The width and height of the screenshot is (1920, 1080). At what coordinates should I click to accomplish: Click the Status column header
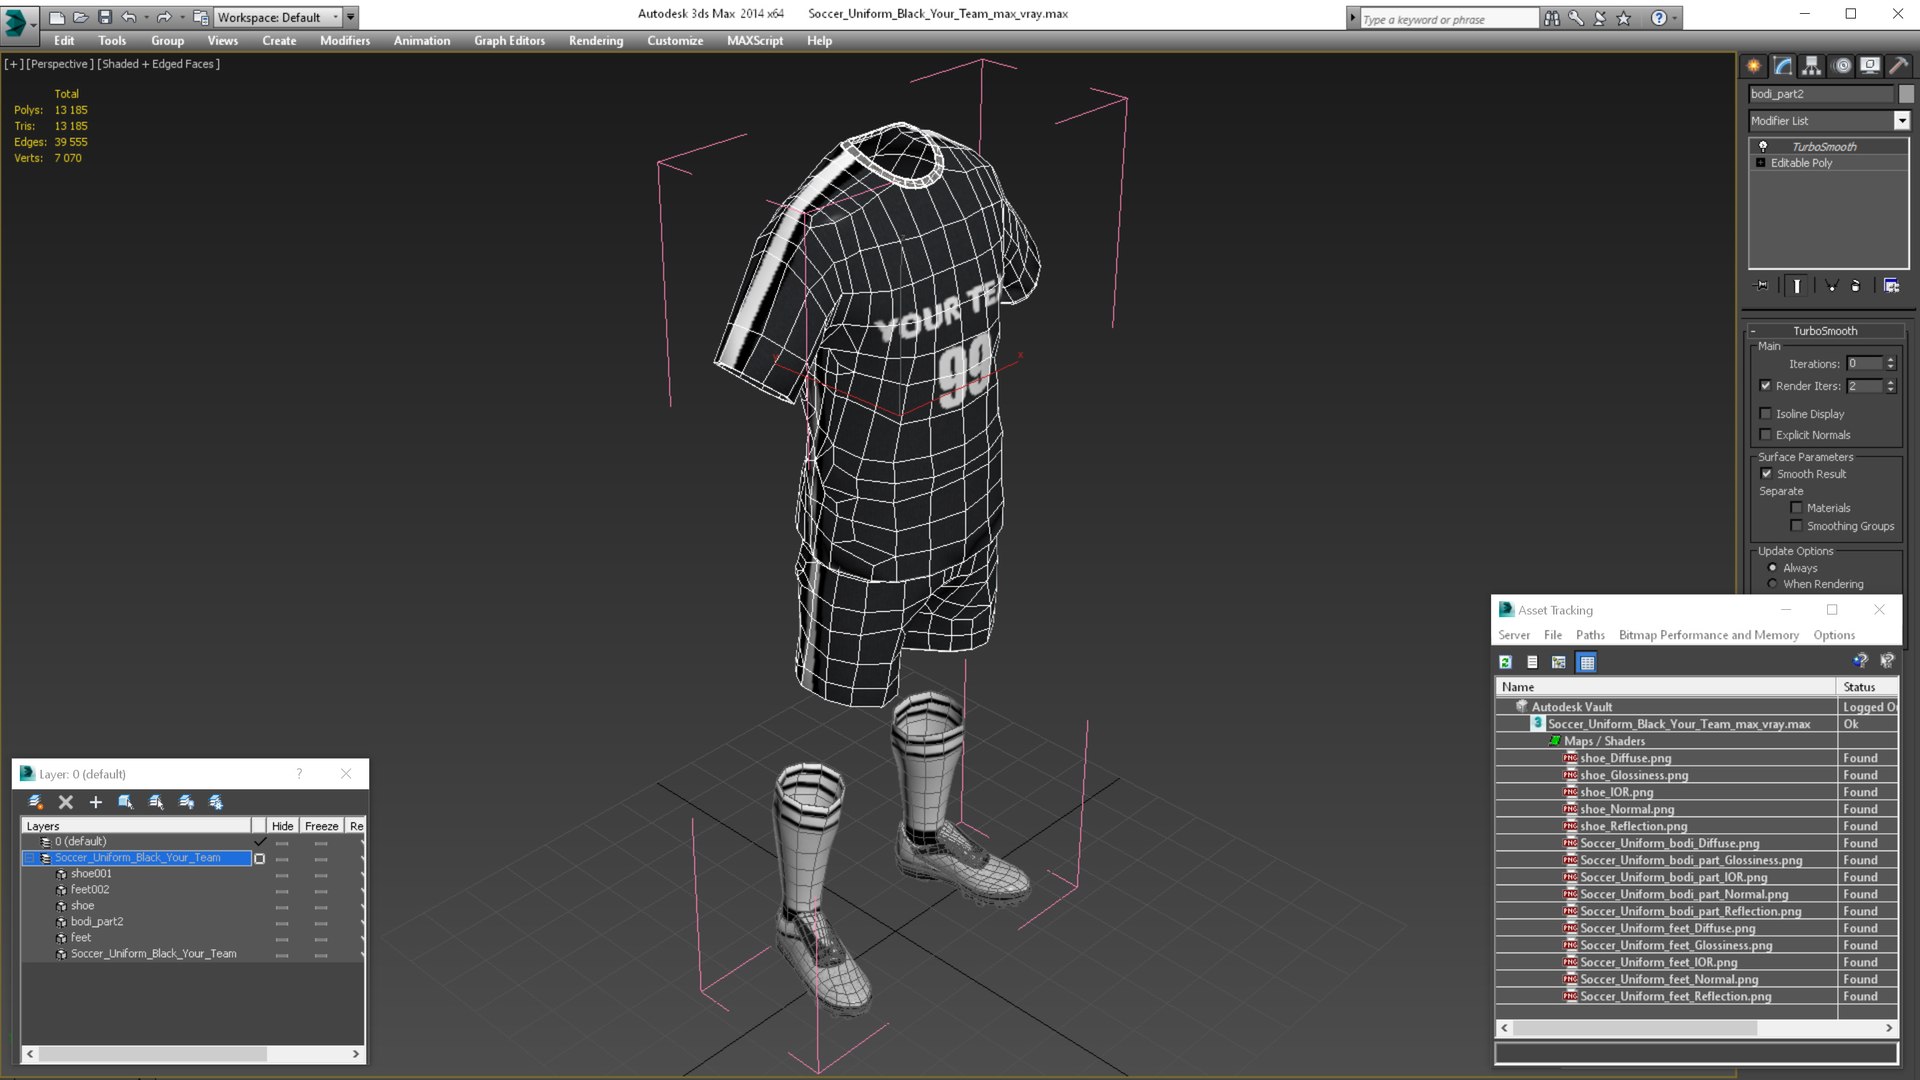point(1866,687)
